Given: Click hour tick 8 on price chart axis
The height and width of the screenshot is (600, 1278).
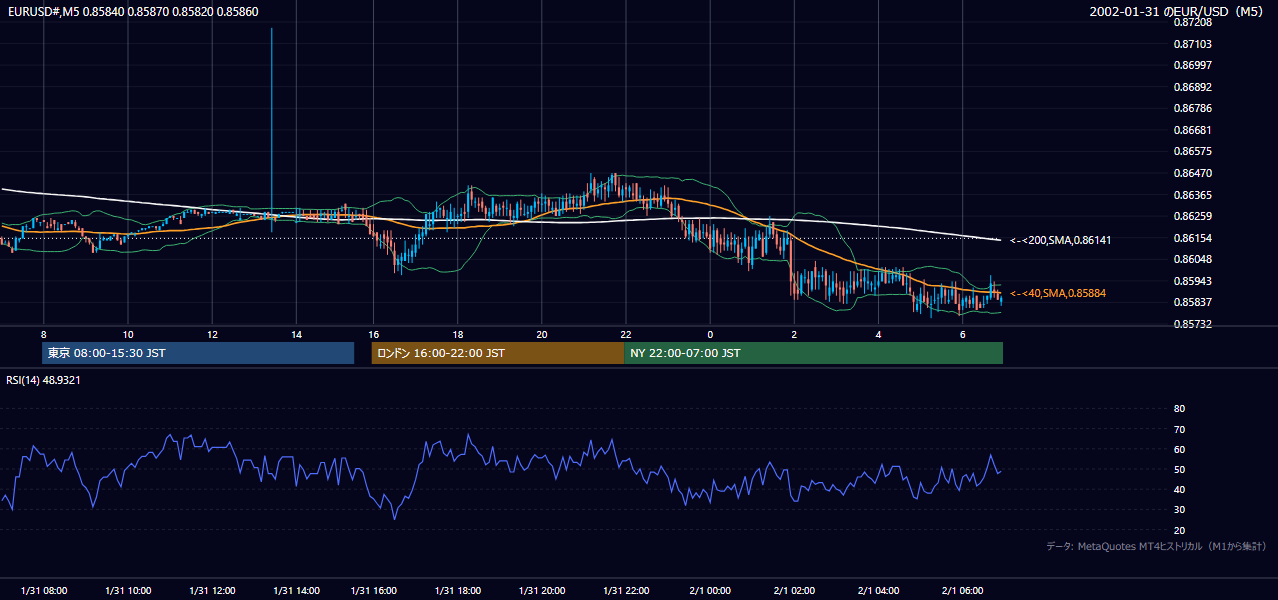Looking at the screenshot, I should [44, 334].
